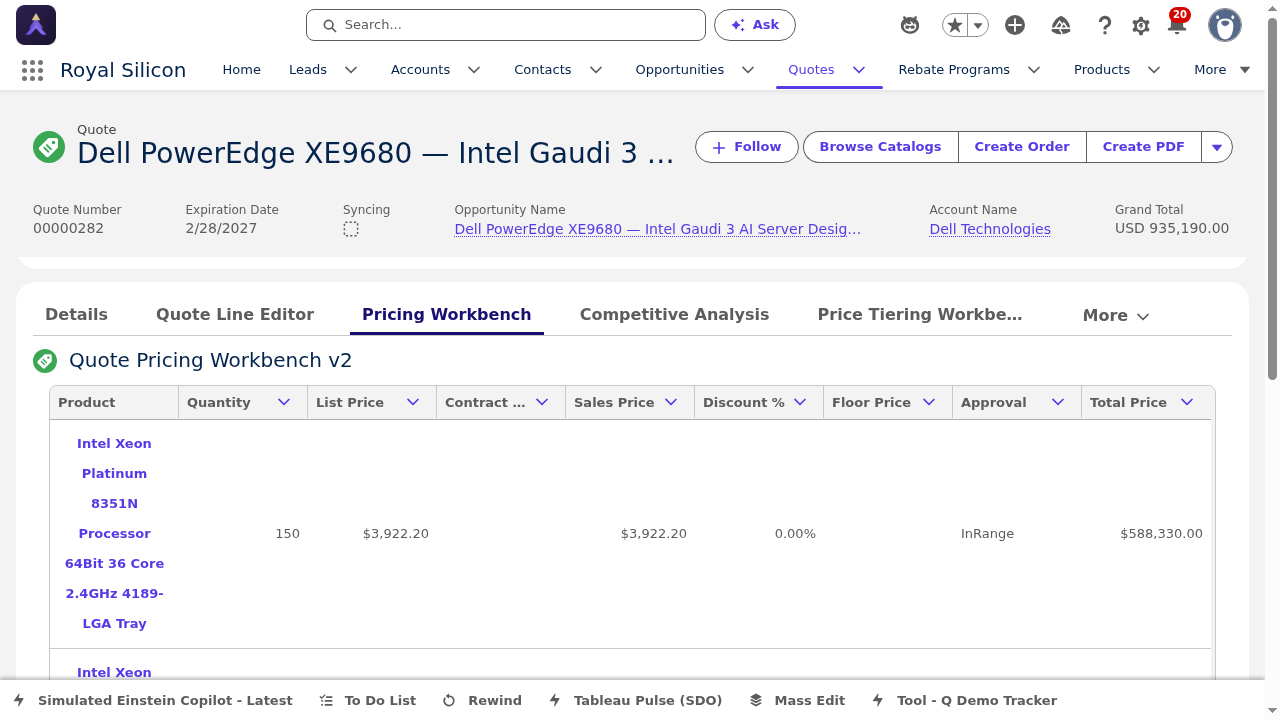The image size is (1280, 720).
Task: Expand the Accounts nav dropdown chevron
Action: click(474, 70)
